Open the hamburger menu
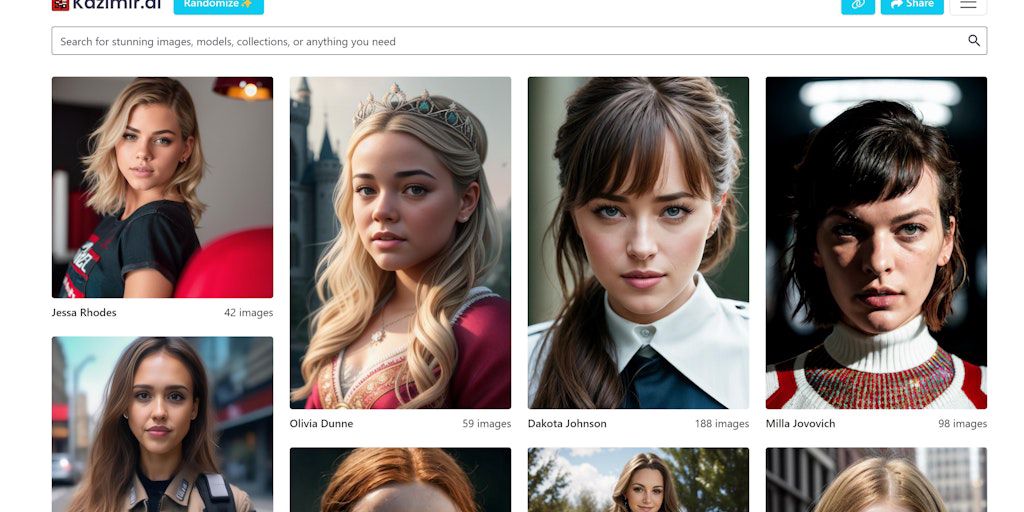This screenshot has height=512, width=1024. point(968,5)
